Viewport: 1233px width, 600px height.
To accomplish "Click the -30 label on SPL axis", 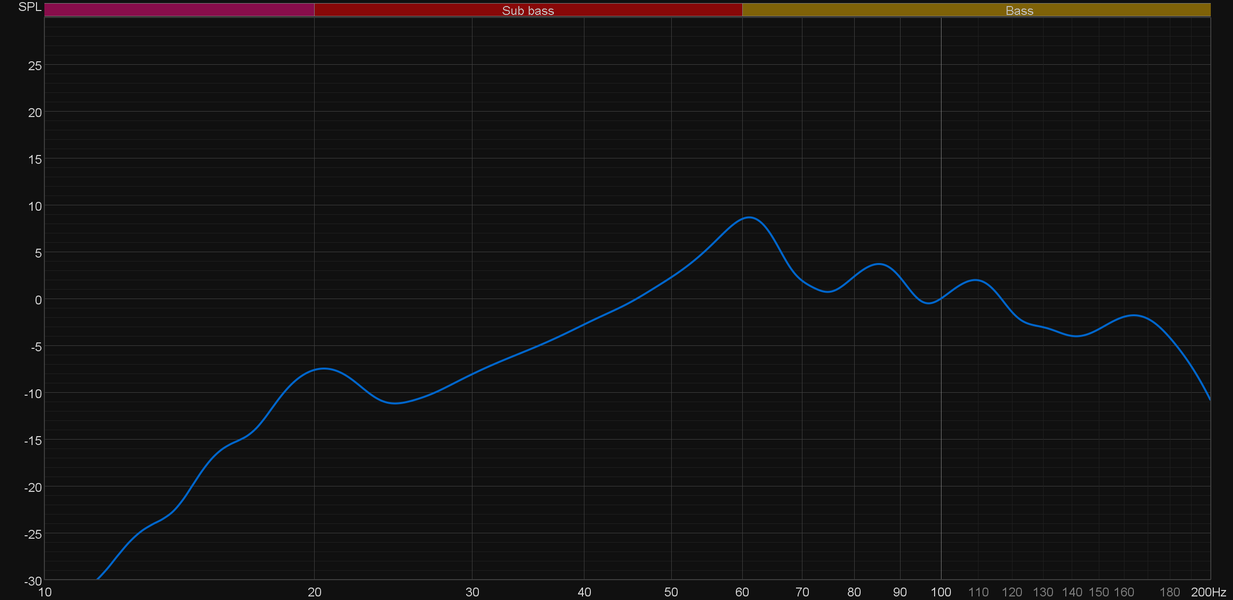I will coord(33,580).
